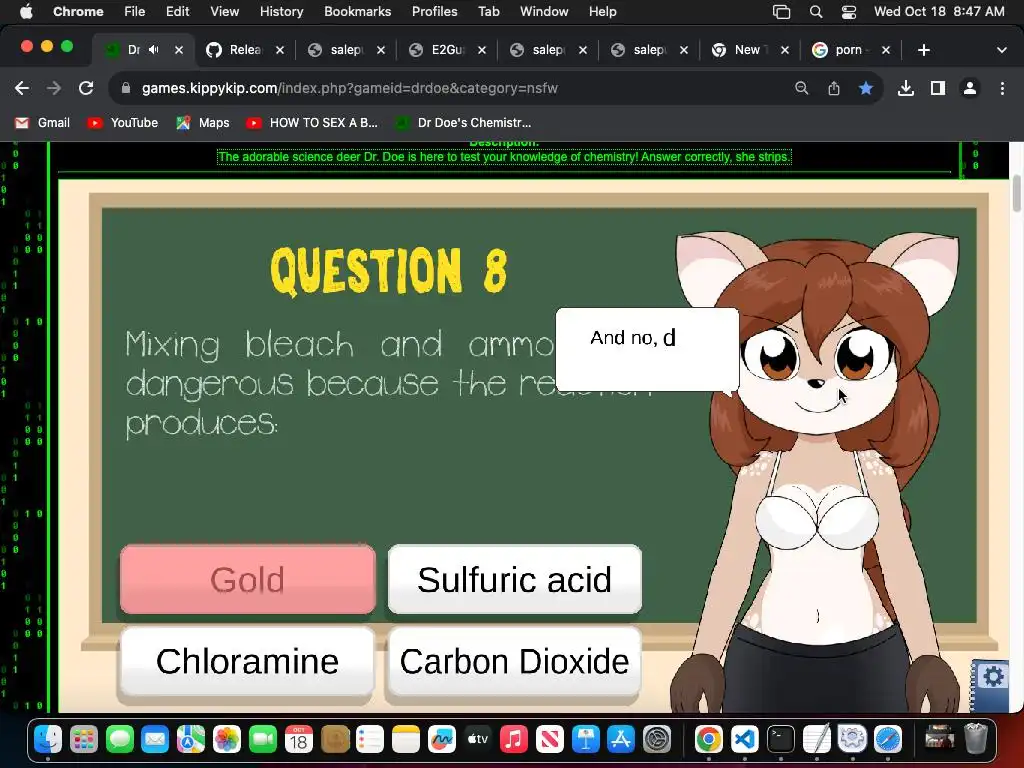Expand the tab search chevron
Image resolution: width=1024 pixels, height=768 pixels.
pyautogui.click(x=1002, y=50)
